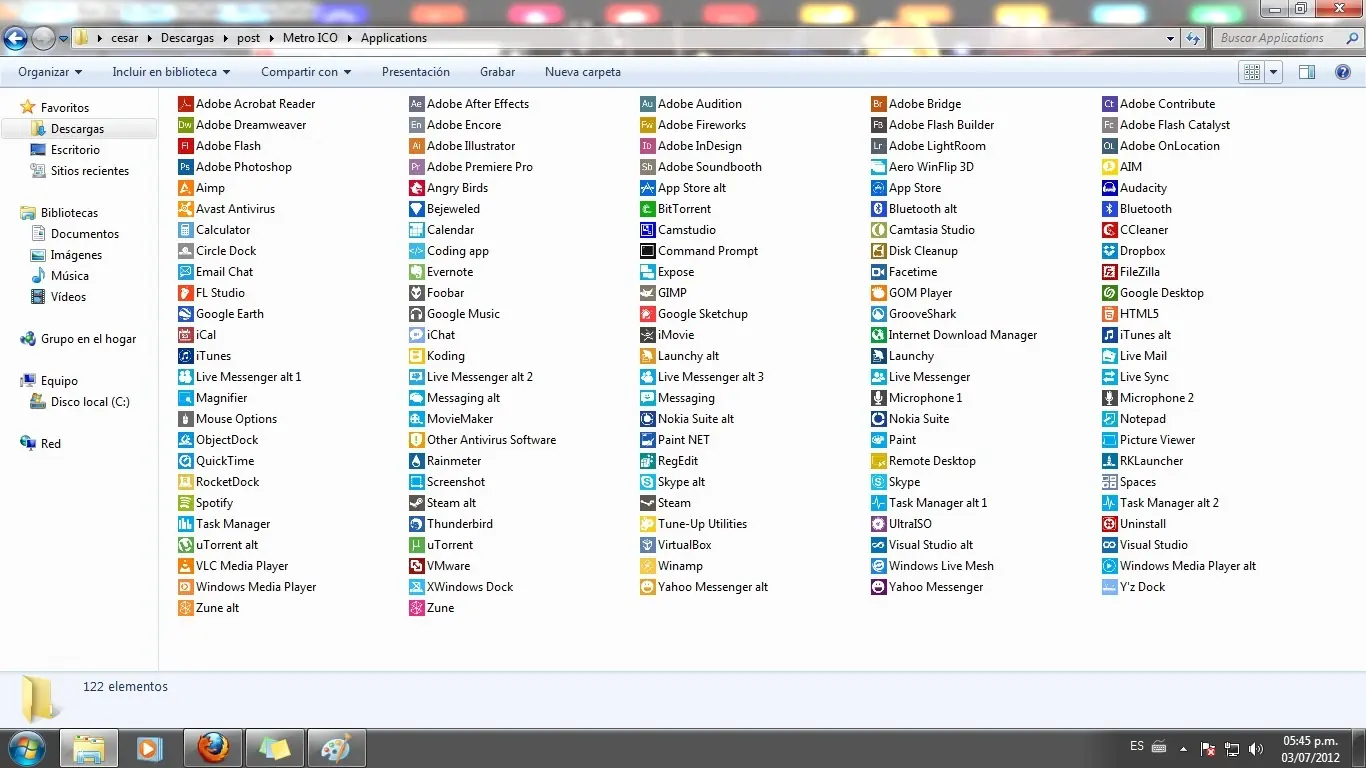Select the Spotify icon file
This screenshot has width=1366, height=768.
pyautogui.click(x=214, y=503)
